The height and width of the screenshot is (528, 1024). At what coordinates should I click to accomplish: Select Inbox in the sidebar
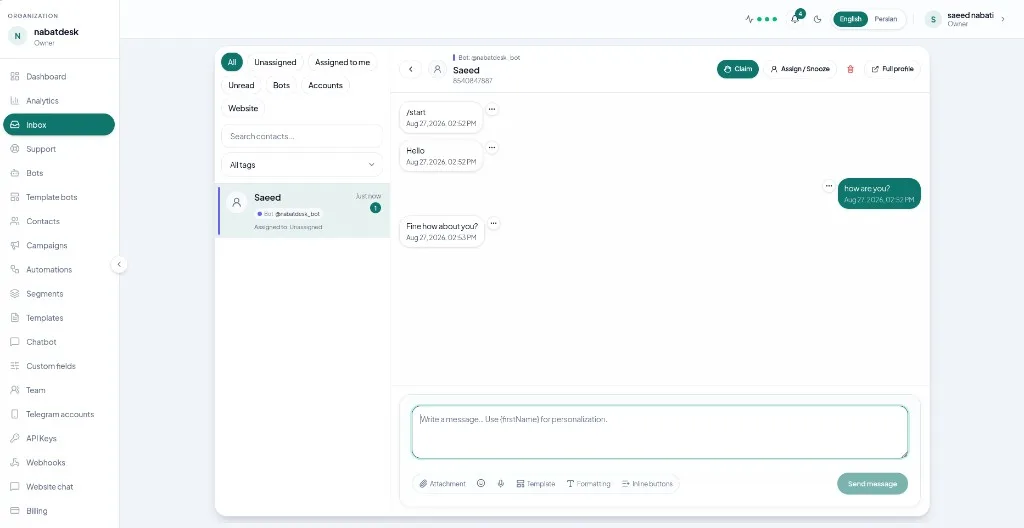click(x=59, y=125)
